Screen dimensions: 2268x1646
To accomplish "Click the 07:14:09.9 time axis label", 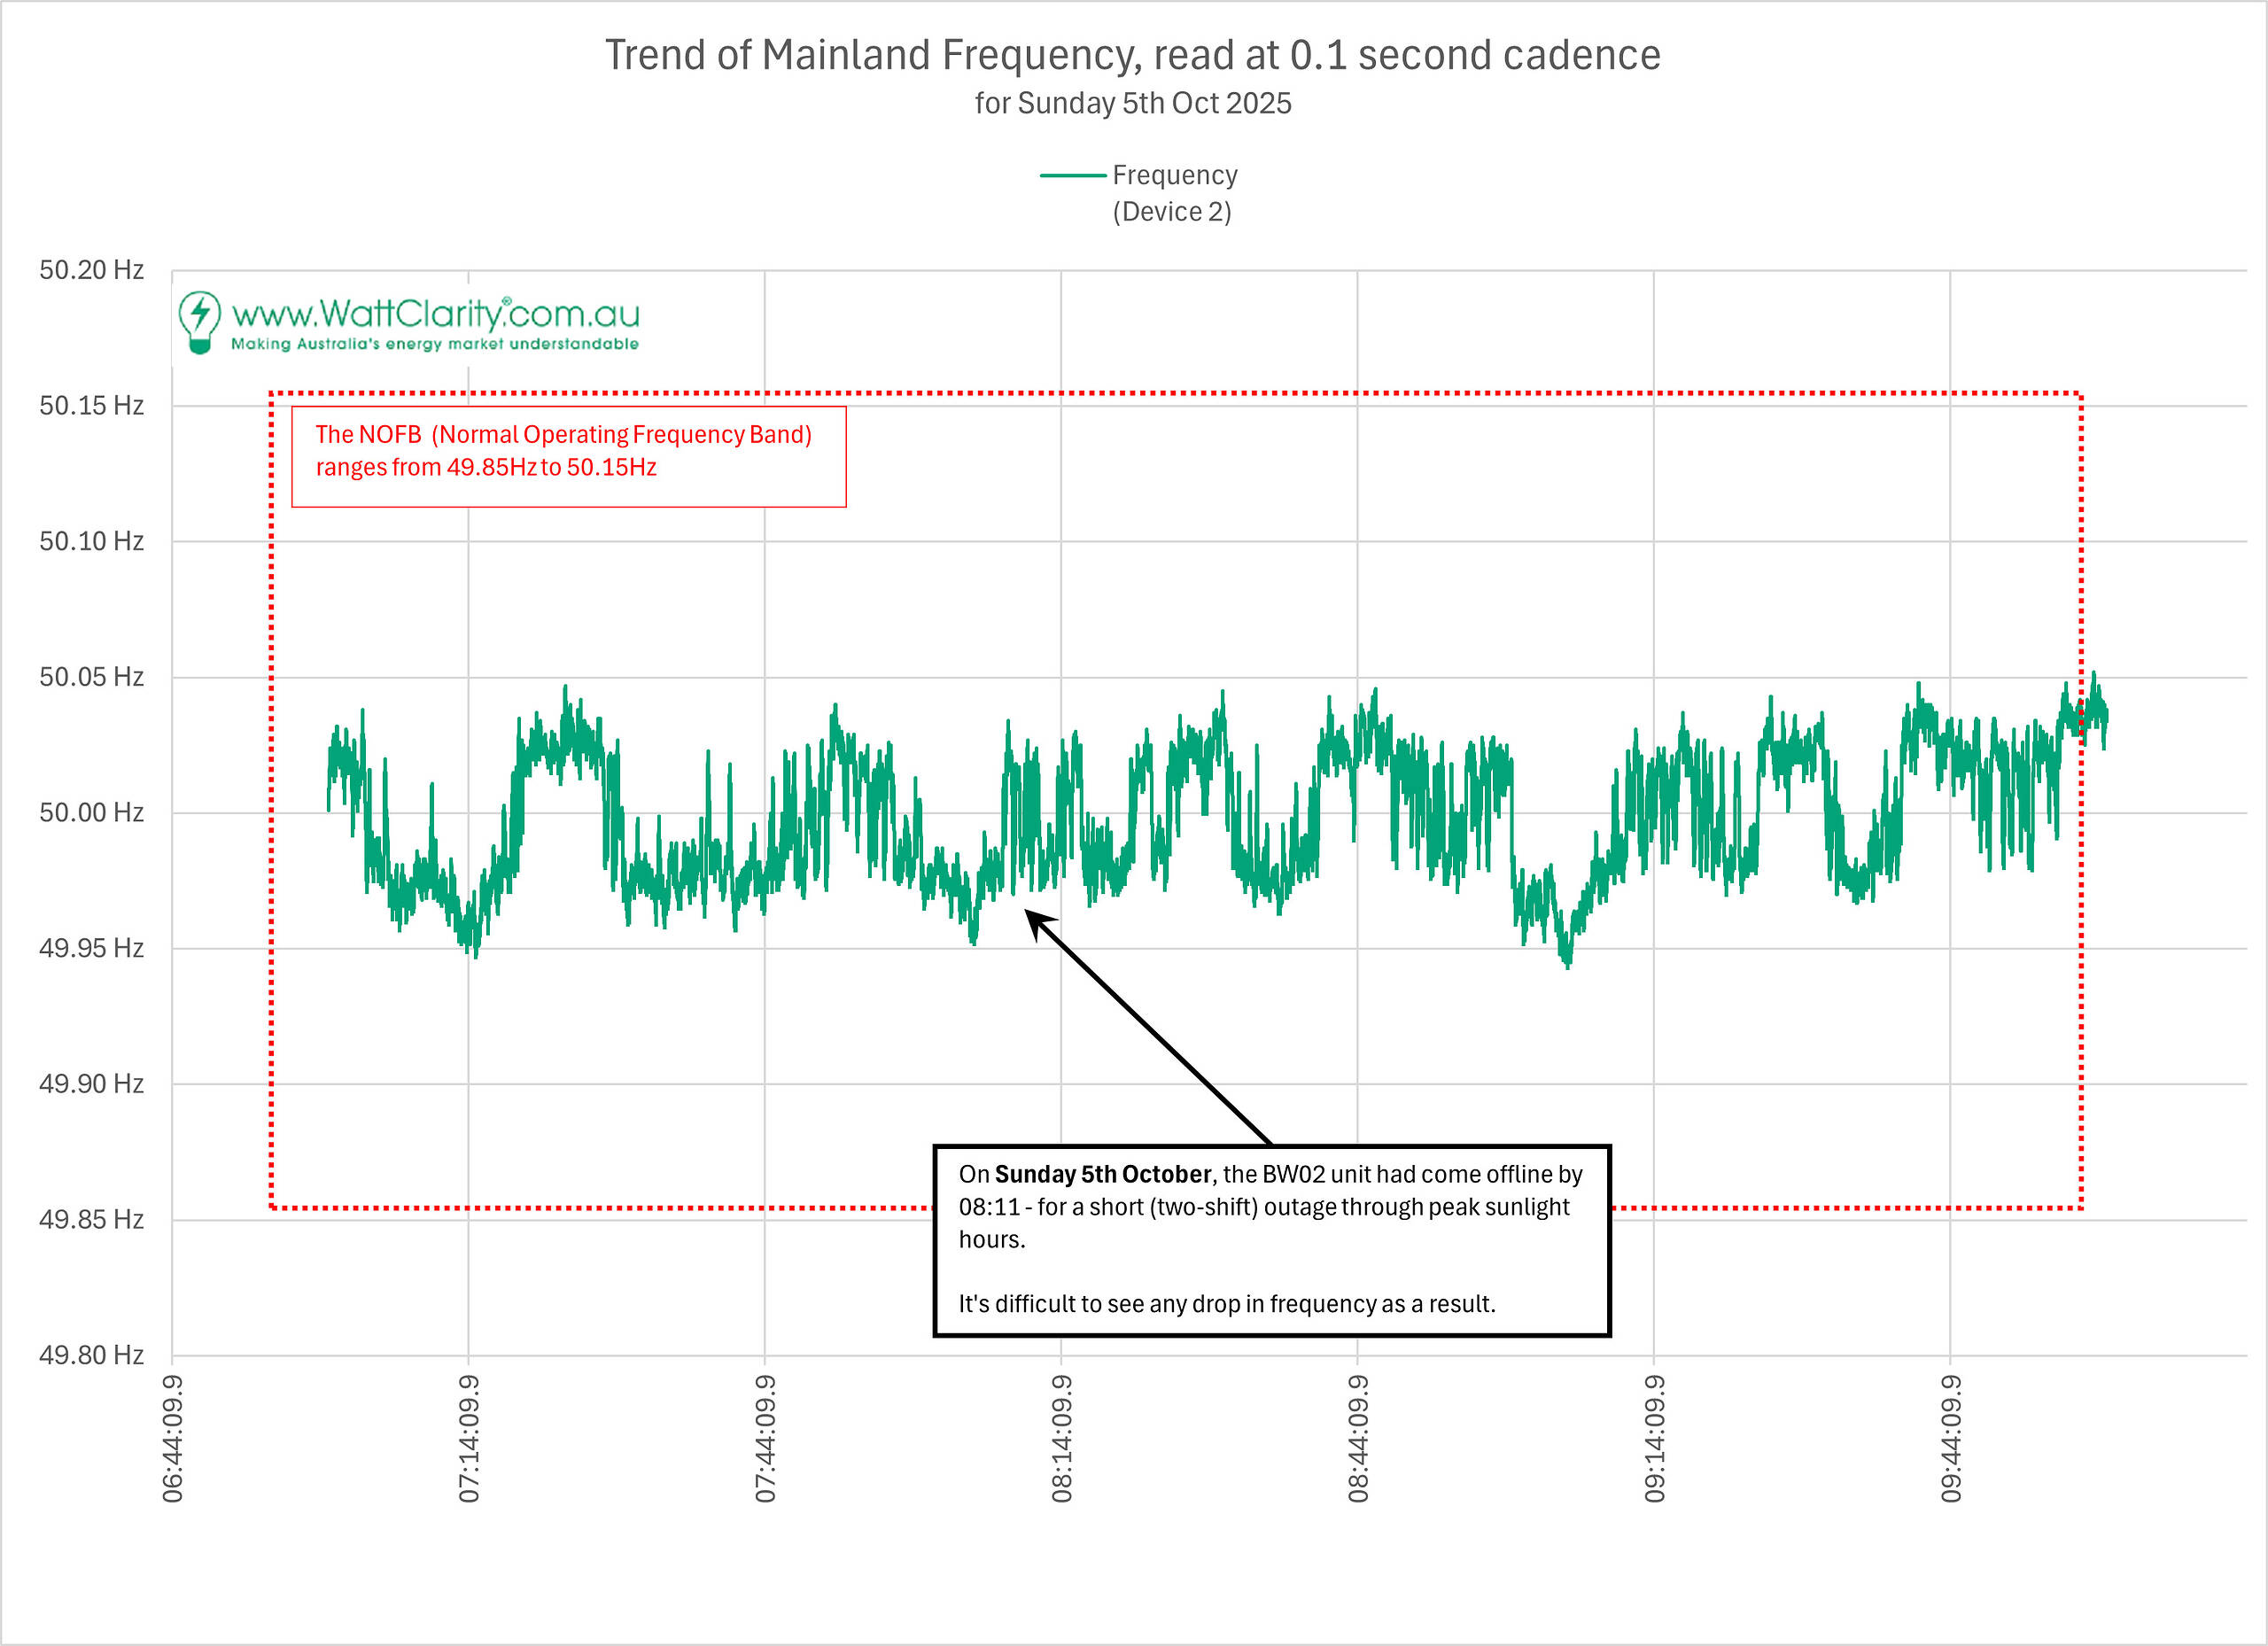I will click(469, 1438).
